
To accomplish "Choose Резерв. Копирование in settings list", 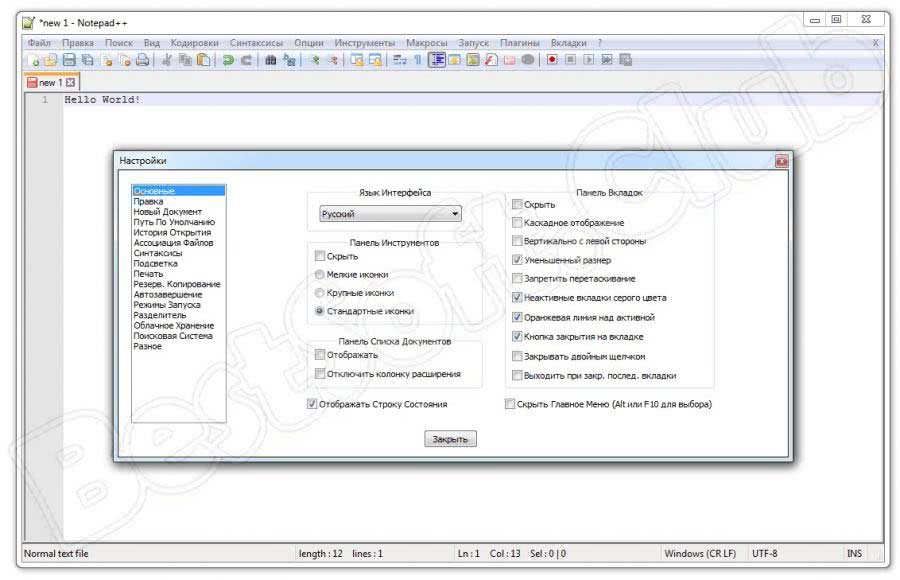I will (177, 285).
